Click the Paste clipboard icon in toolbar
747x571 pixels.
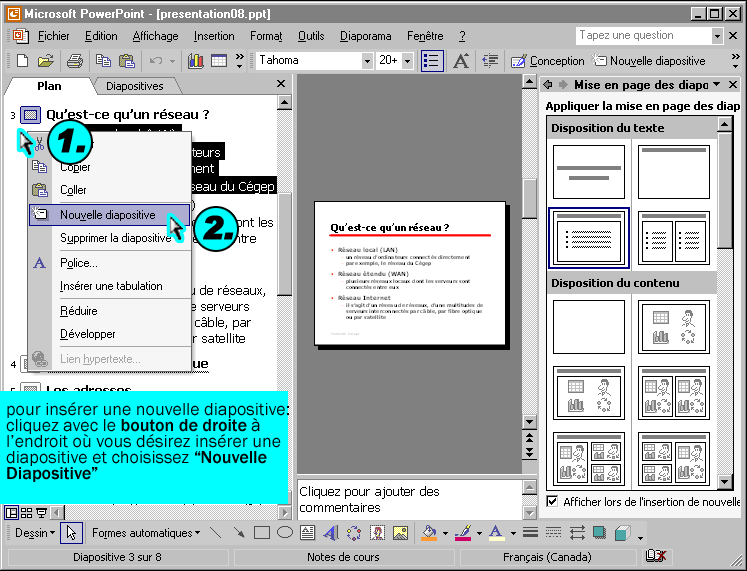point(127,61)
